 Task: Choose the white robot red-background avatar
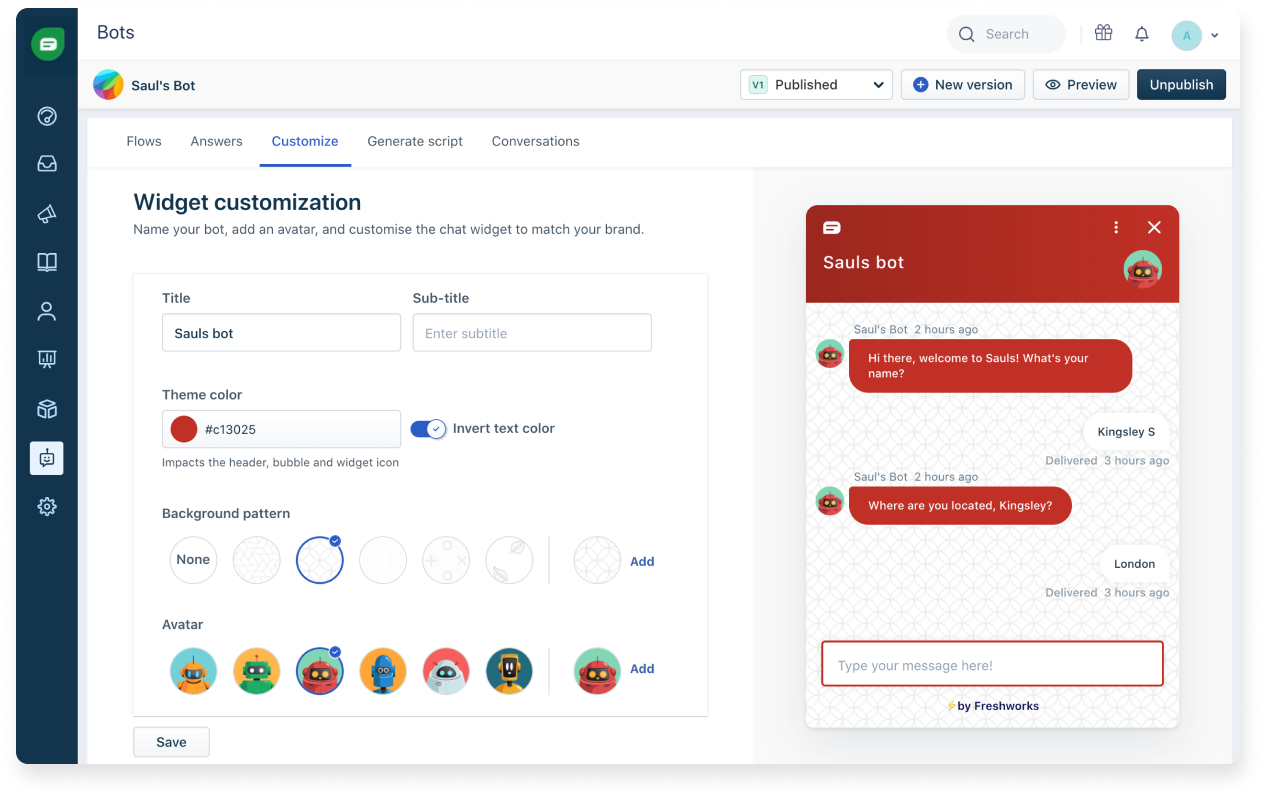(x=446, y=670)
